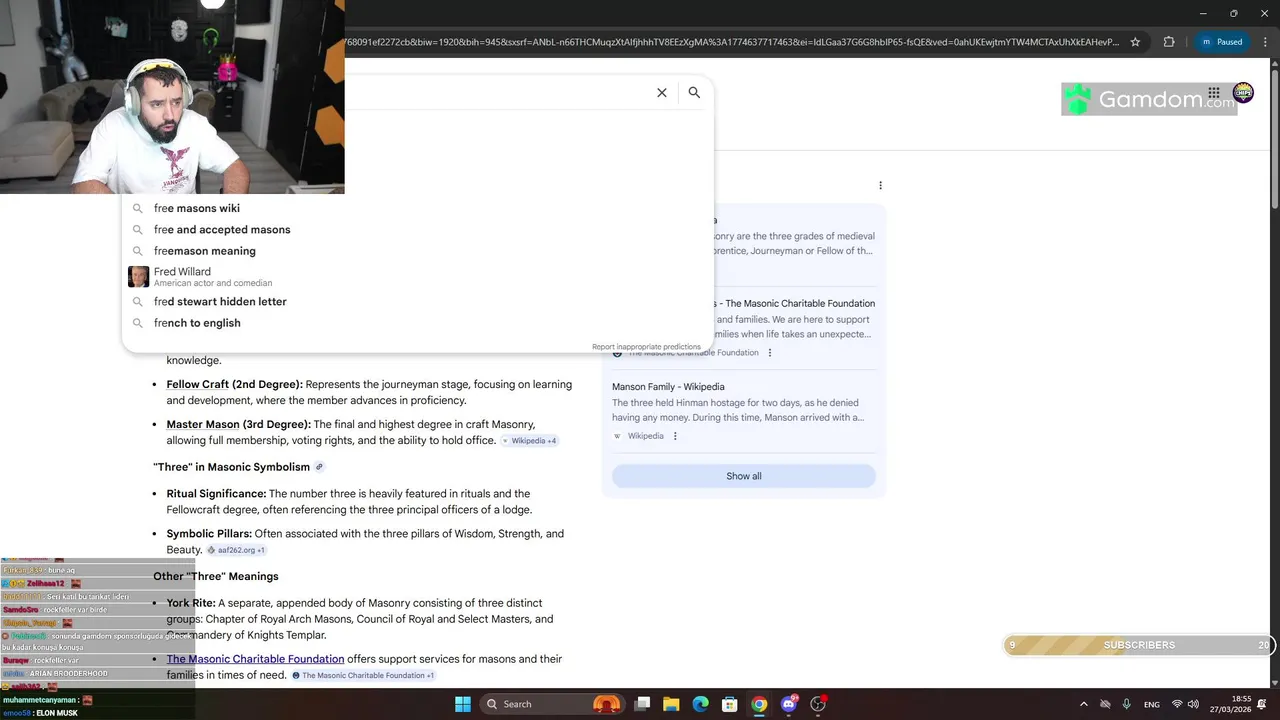Open the Google account avatar

coord(1243,93)
